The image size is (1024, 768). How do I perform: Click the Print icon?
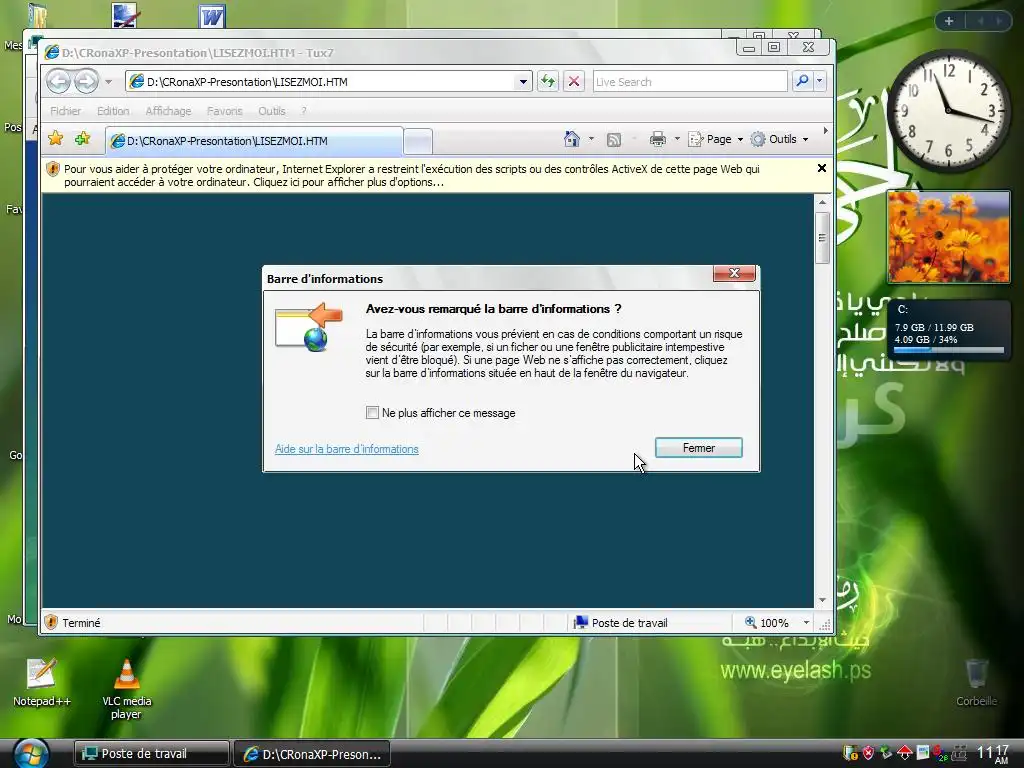click(658, 138)
